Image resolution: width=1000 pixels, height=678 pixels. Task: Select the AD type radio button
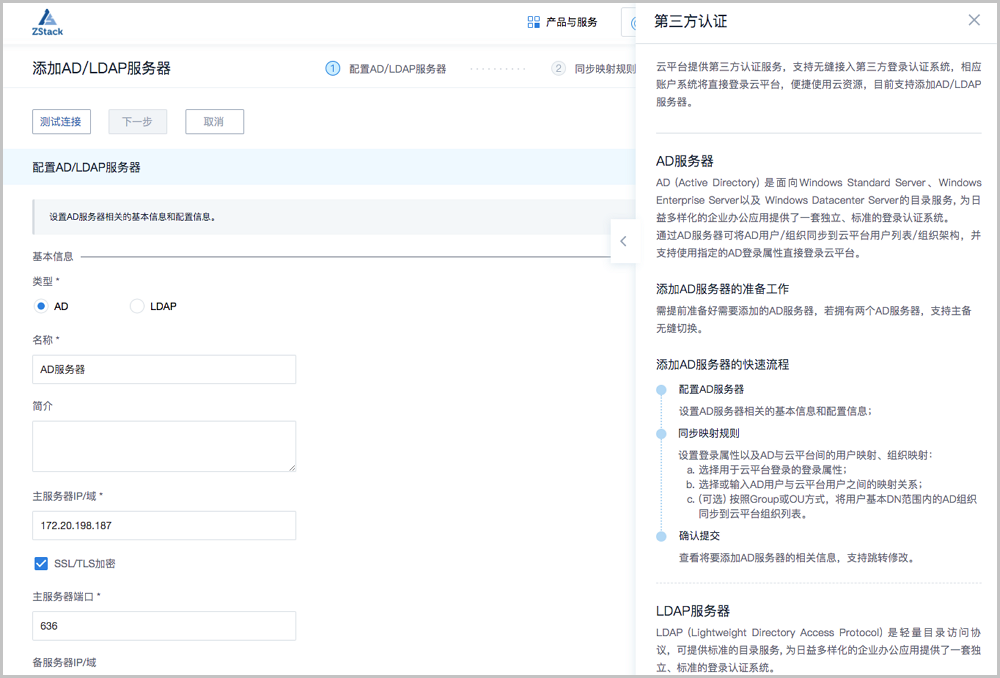(x=41, y=306)
